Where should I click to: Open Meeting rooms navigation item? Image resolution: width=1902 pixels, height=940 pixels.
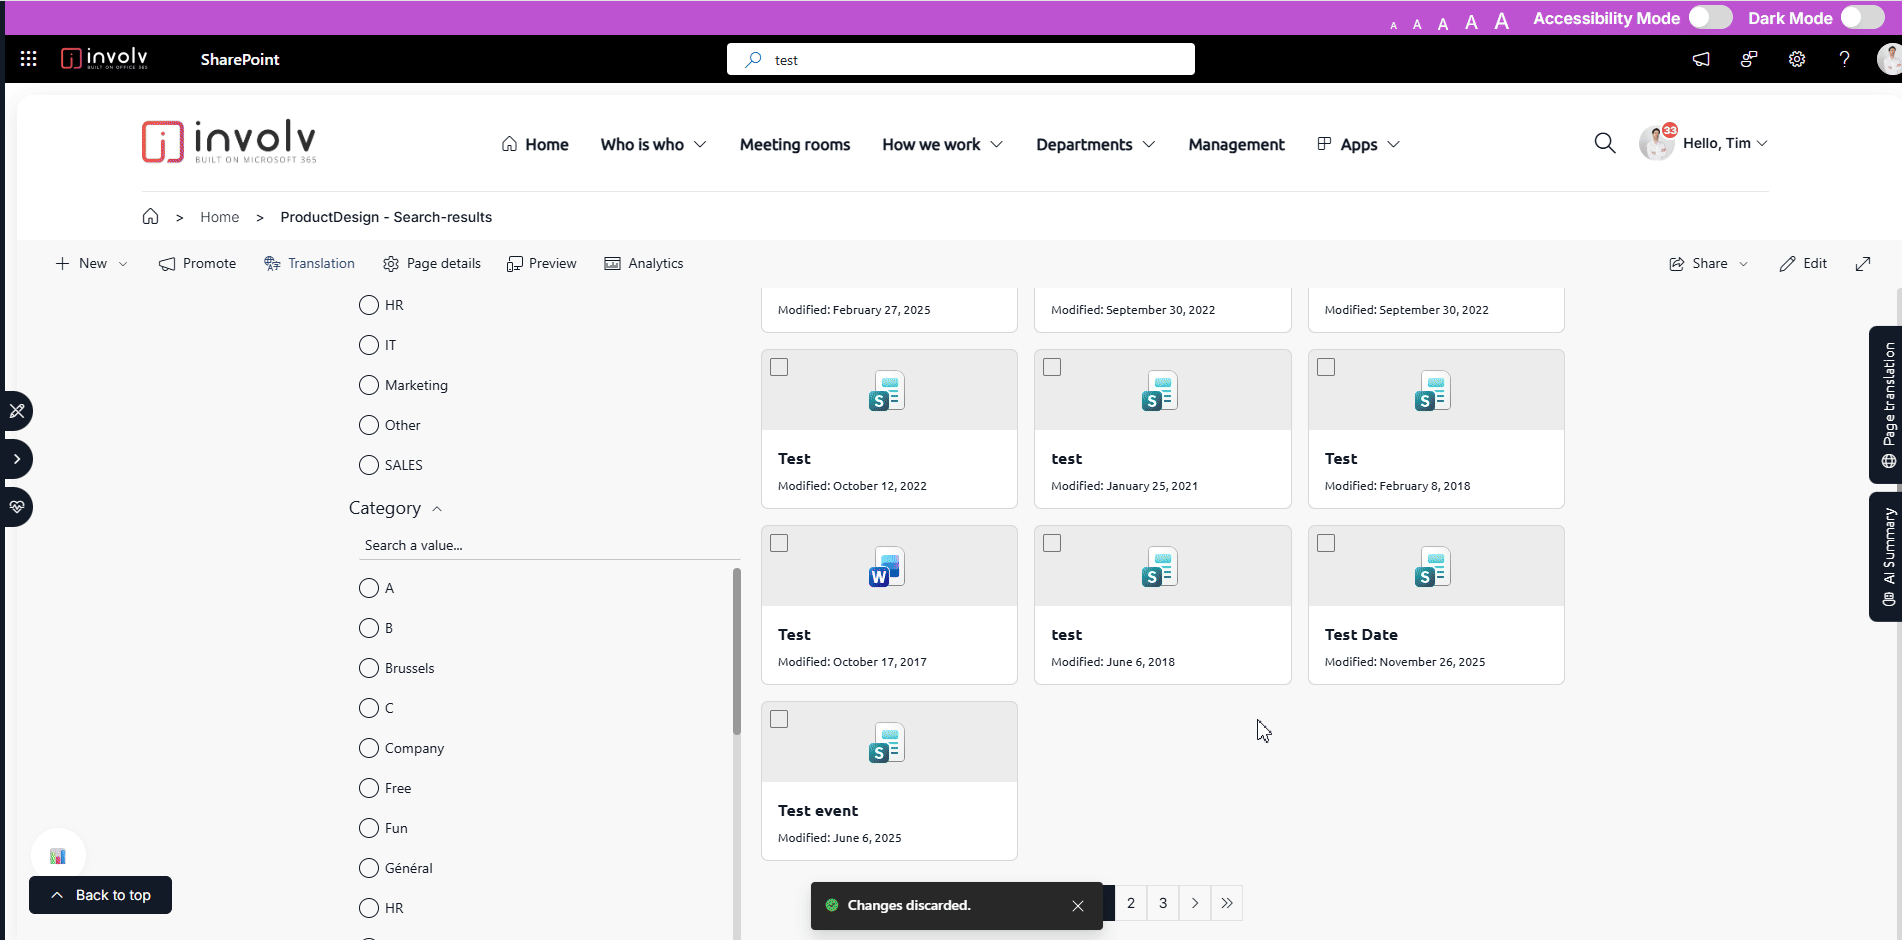[x=795, y=144]
